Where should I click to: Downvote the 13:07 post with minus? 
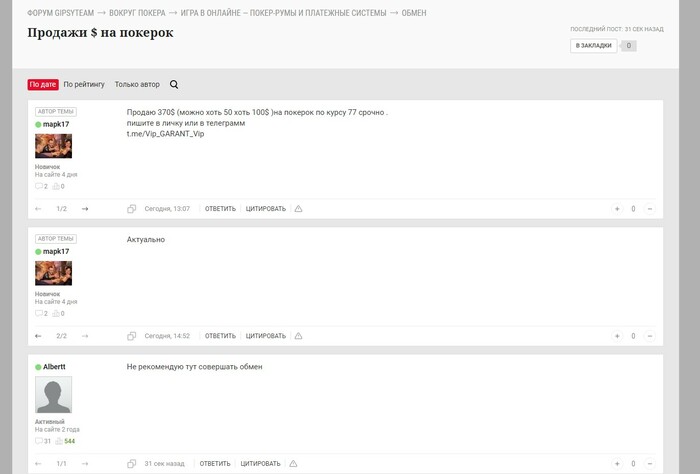tap(650, 208)
